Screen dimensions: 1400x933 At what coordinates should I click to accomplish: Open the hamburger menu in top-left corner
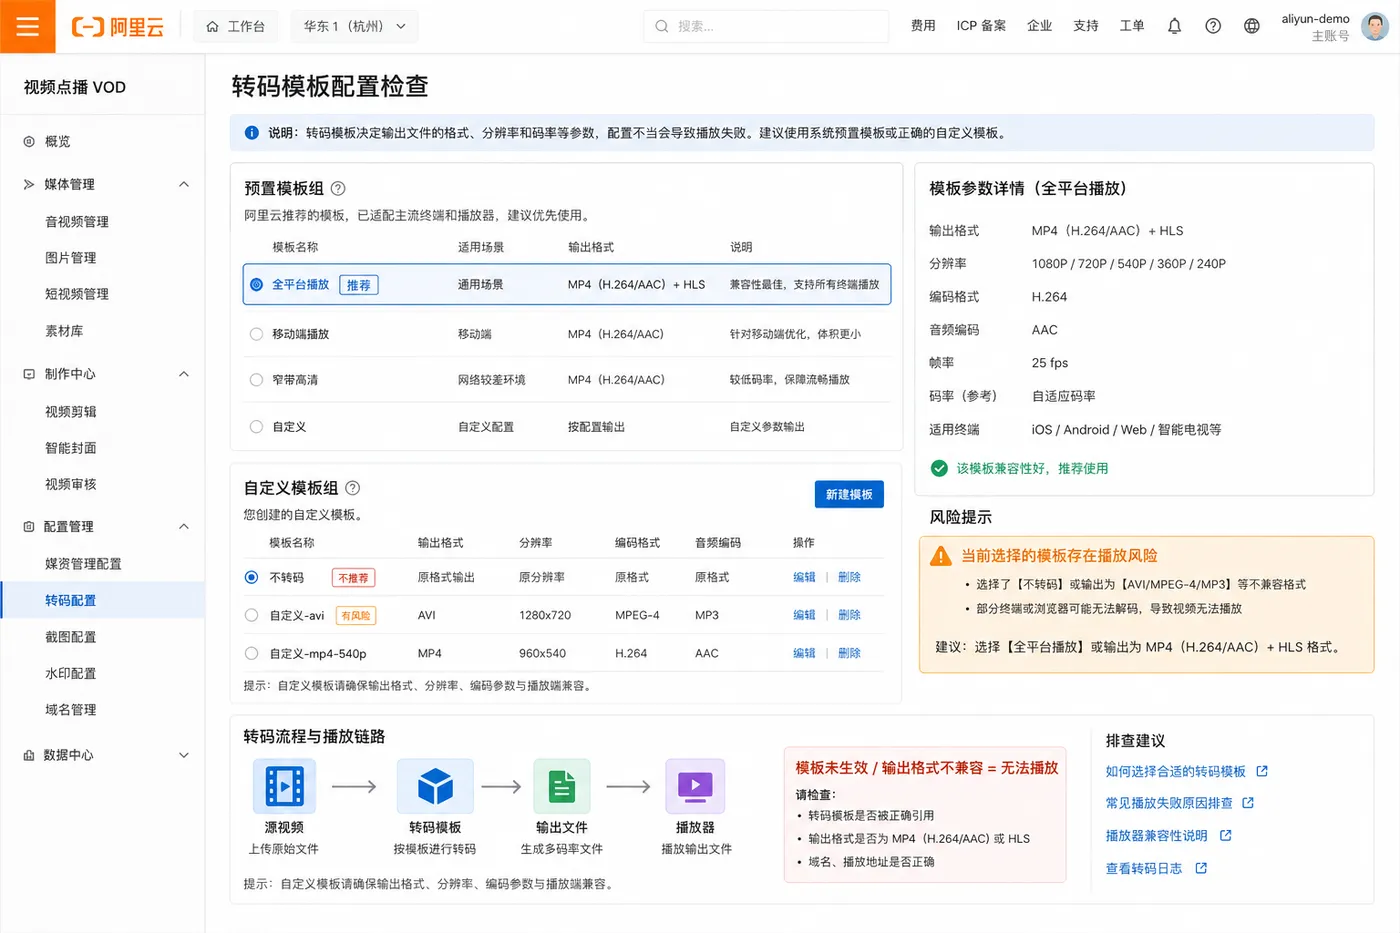click(27, 26)
